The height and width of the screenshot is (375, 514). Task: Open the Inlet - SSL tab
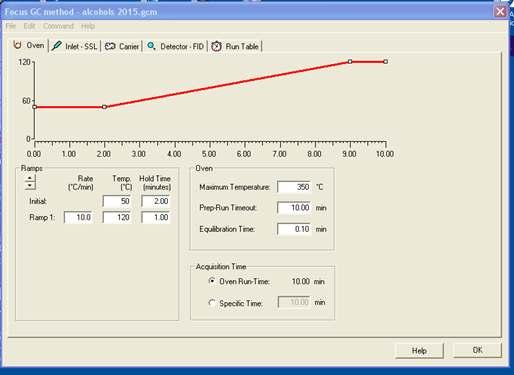point(75,46)
